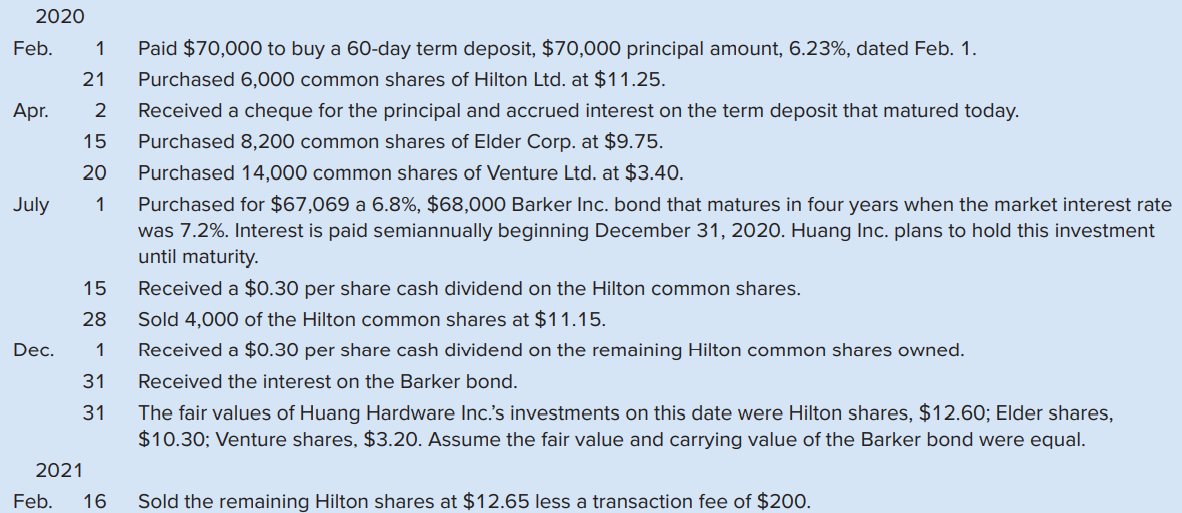Click the 'until maturity.' line
Image resolution: width=1182 pixels, height=513 pixels.
[198, 258]
